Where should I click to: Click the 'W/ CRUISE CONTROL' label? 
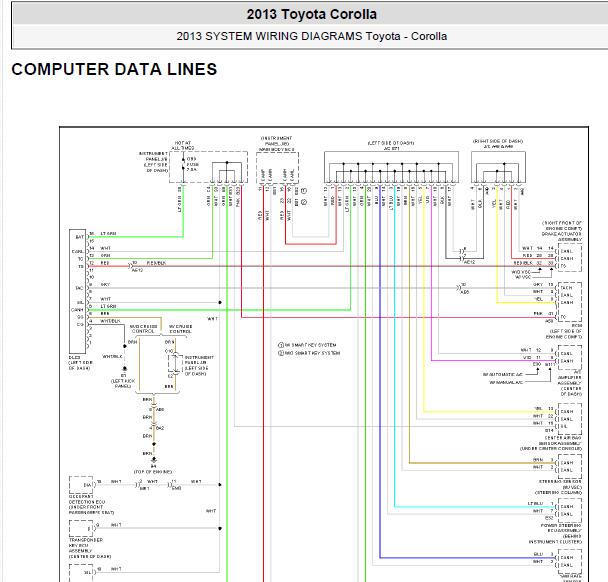pos(180,329)
